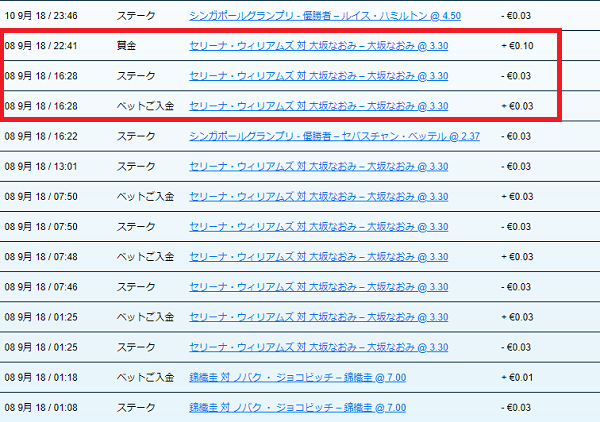The width and height of the screenshot is (600, 422).
Task: Select the date cell "08 9月 18 / 07:46"
Action: click(41, 287)
